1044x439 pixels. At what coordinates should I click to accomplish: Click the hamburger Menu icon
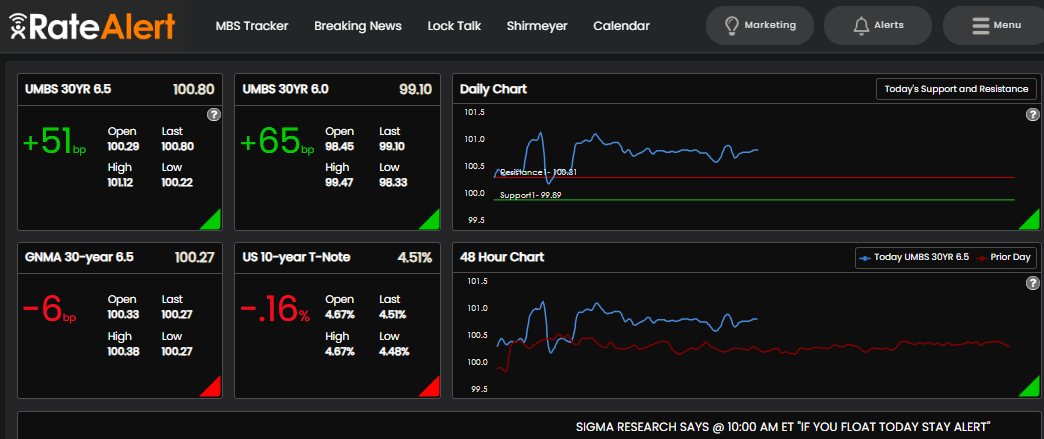tap(980, 25)
